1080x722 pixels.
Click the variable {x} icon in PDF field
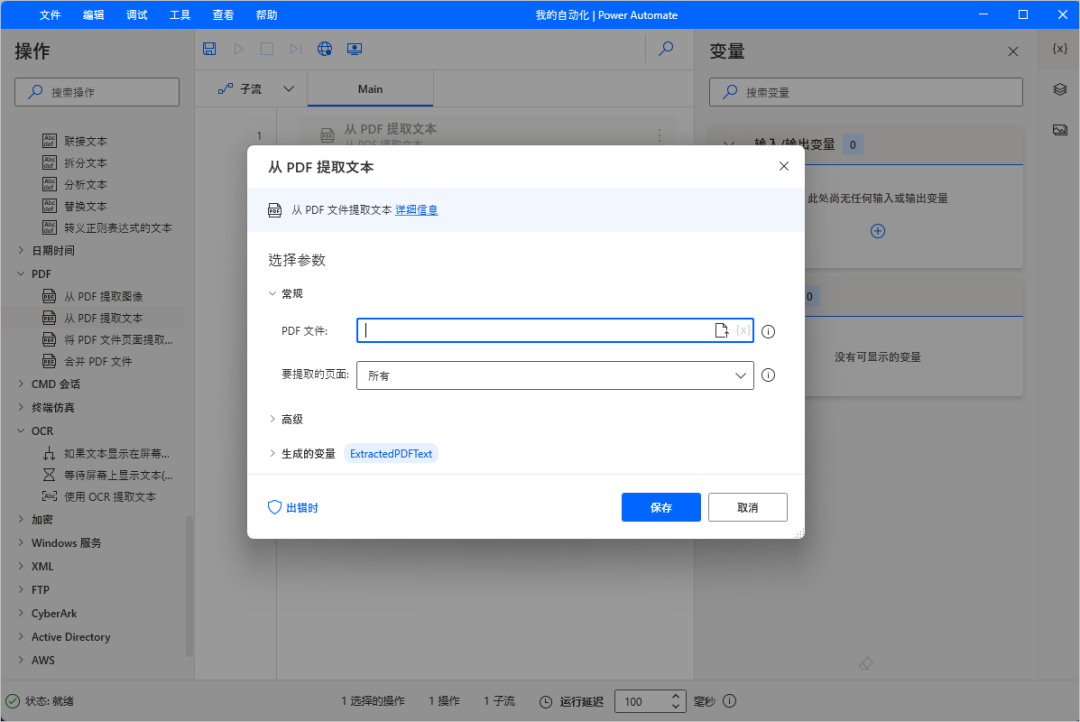[x=742, y=331]
